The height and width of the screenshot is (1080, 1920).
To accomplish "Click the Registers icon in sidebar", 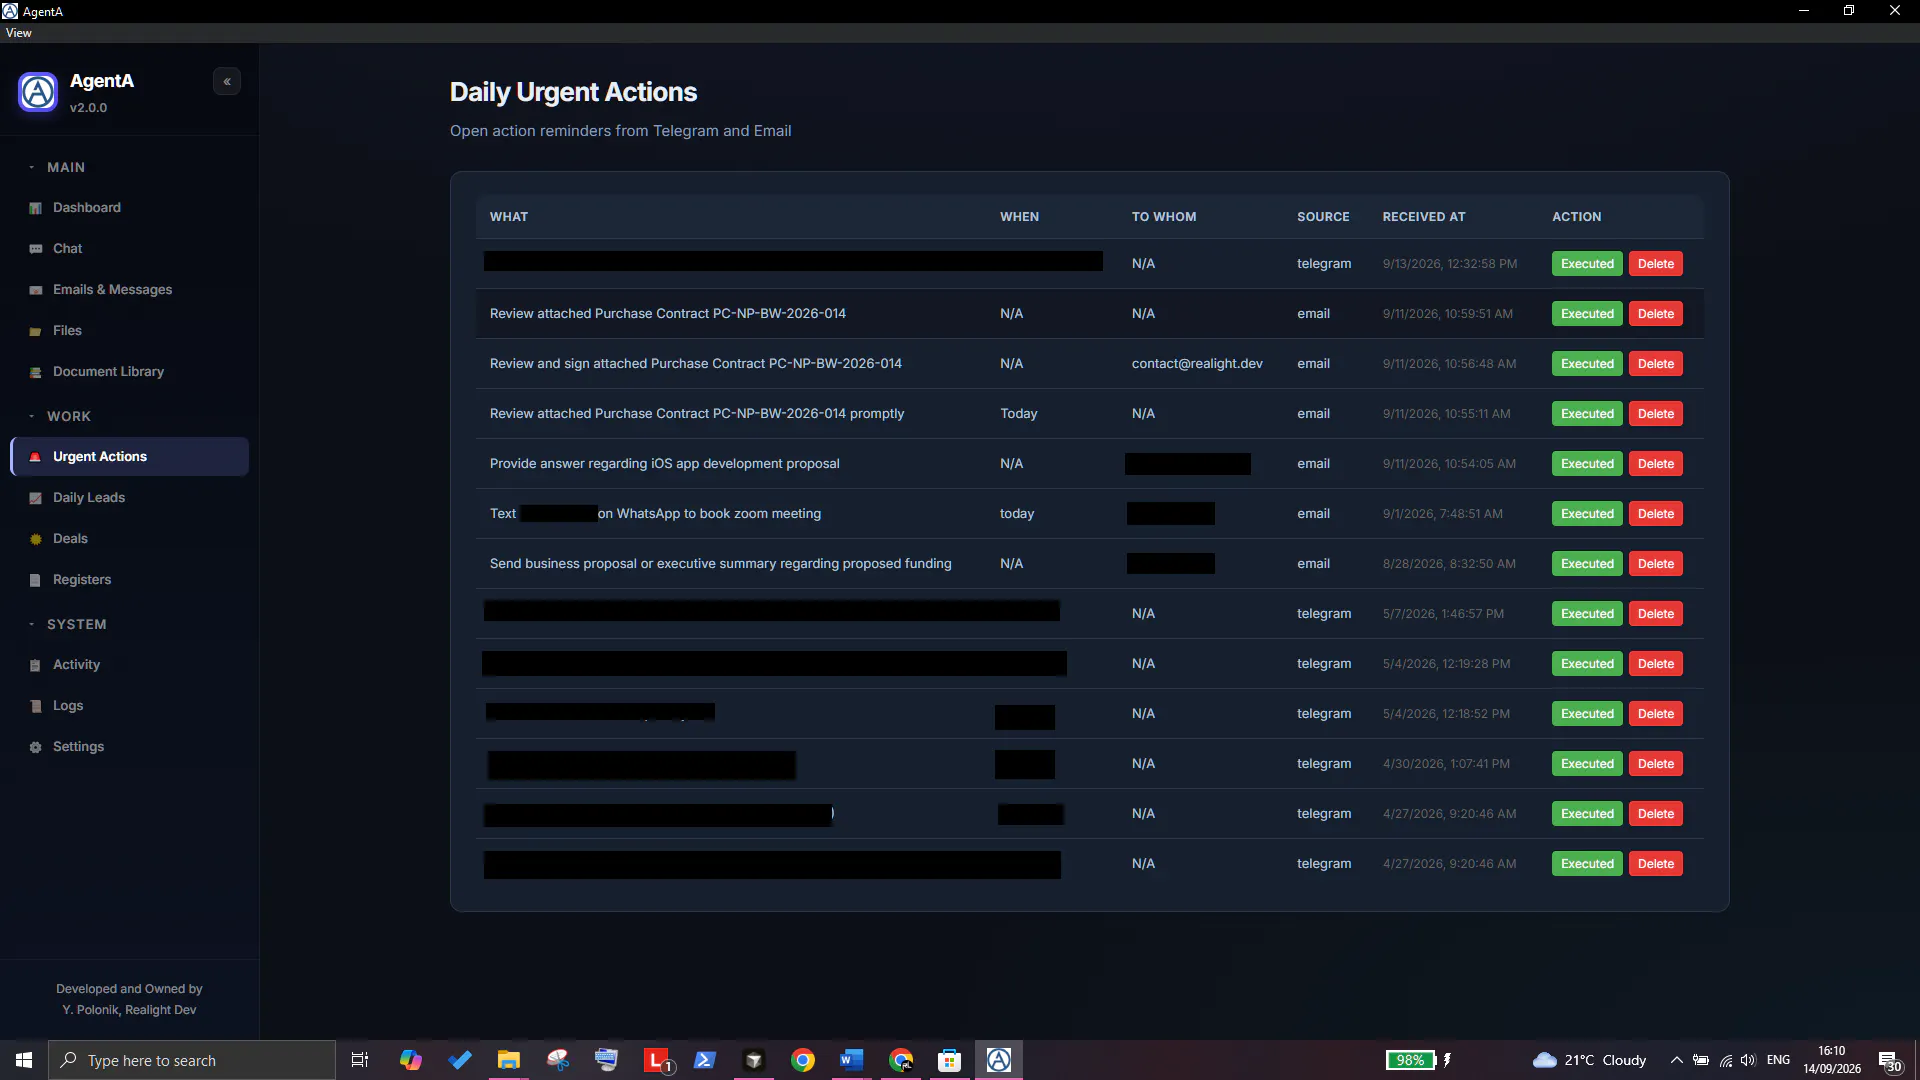I will [x=36, y=580].
